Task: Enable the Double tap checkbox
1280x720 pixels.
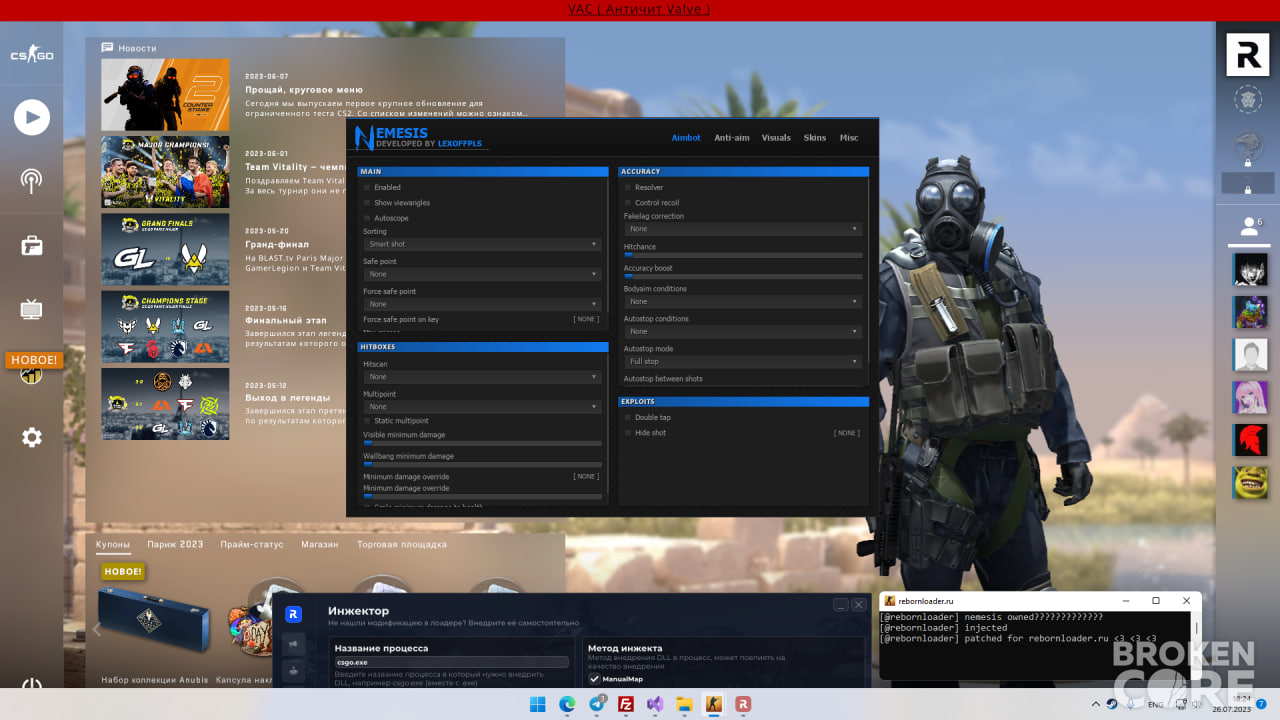Action: [628, 418]
